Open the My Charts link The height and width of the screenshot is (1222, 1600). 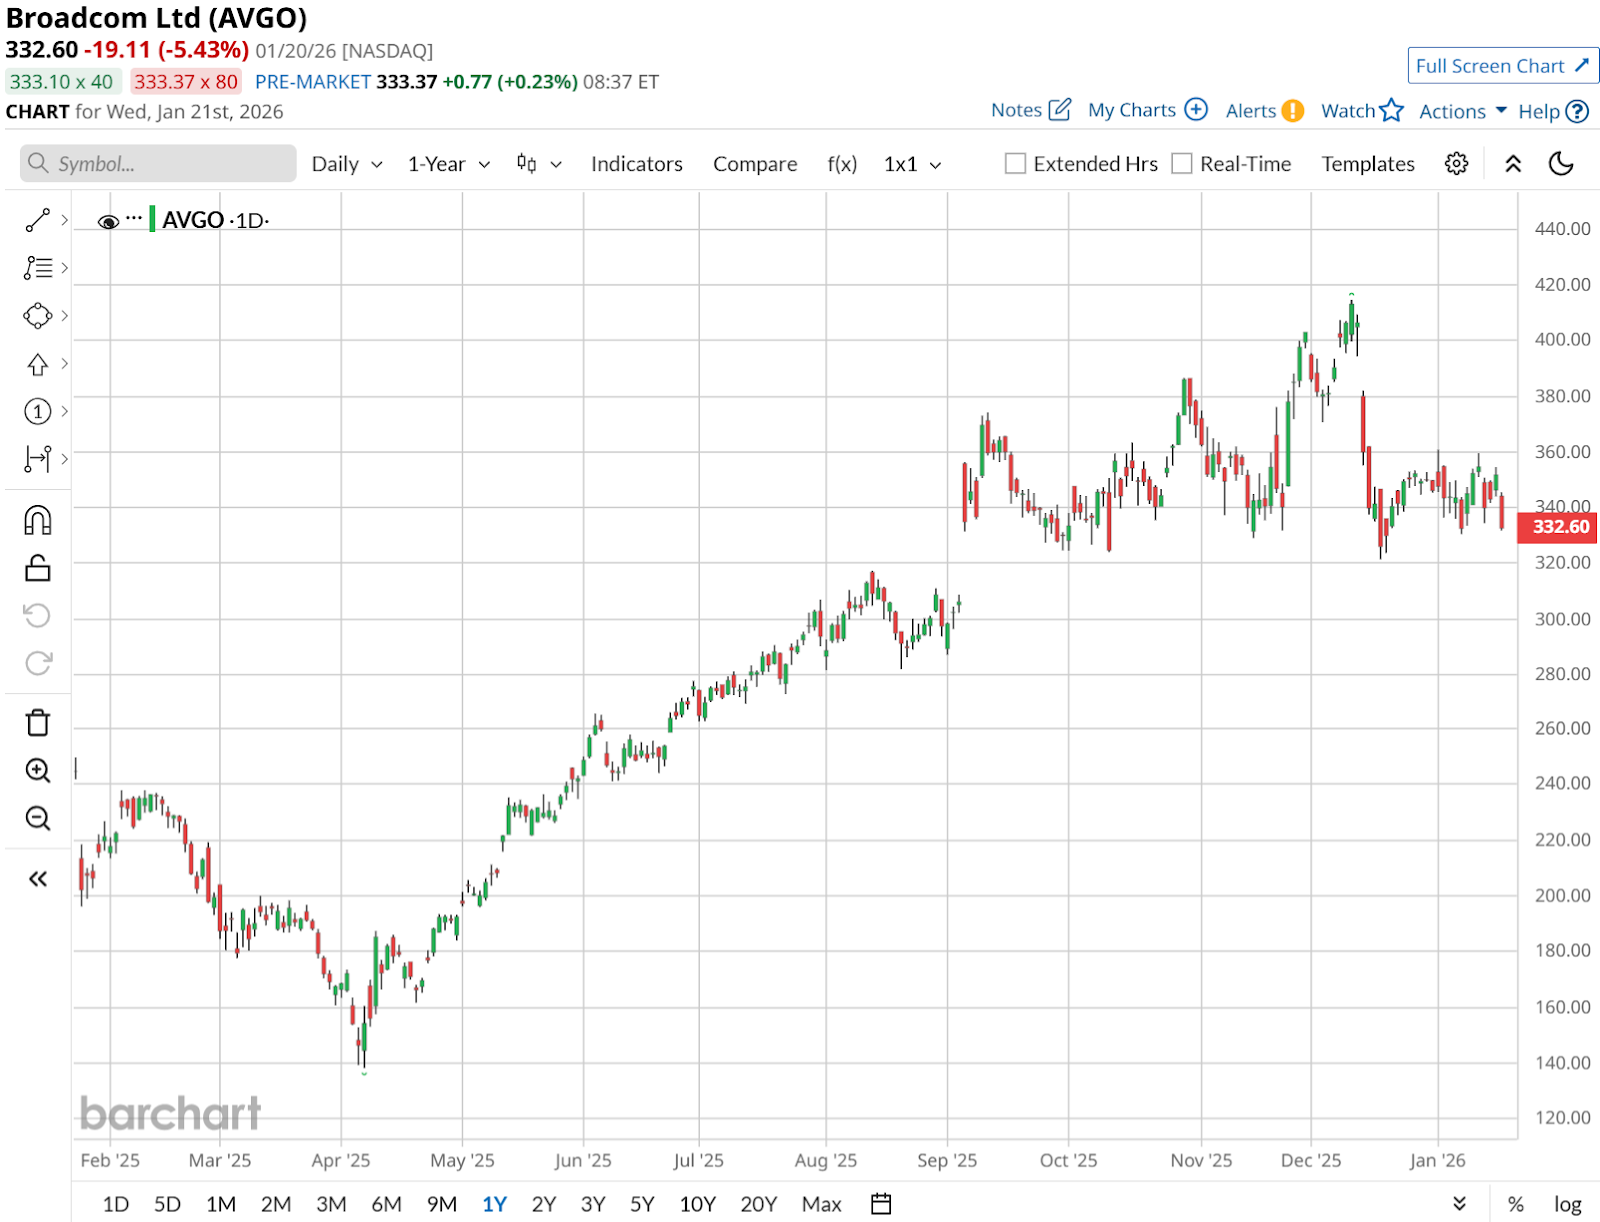point(1148,110)
